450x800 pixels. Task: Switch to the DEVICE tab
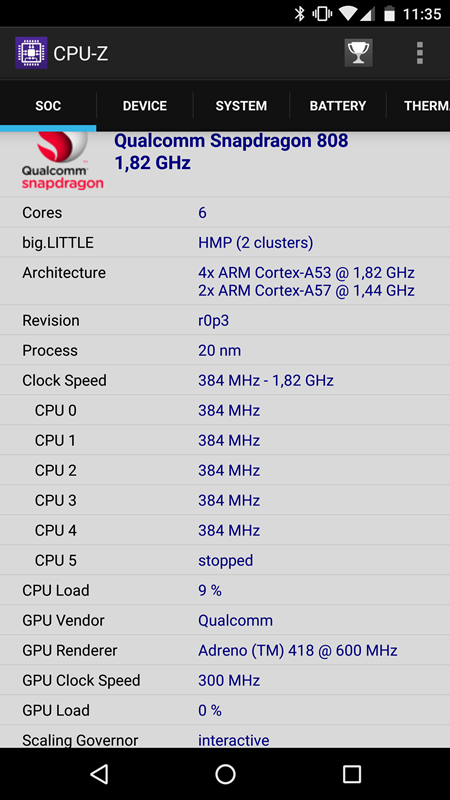pos(144,106)
